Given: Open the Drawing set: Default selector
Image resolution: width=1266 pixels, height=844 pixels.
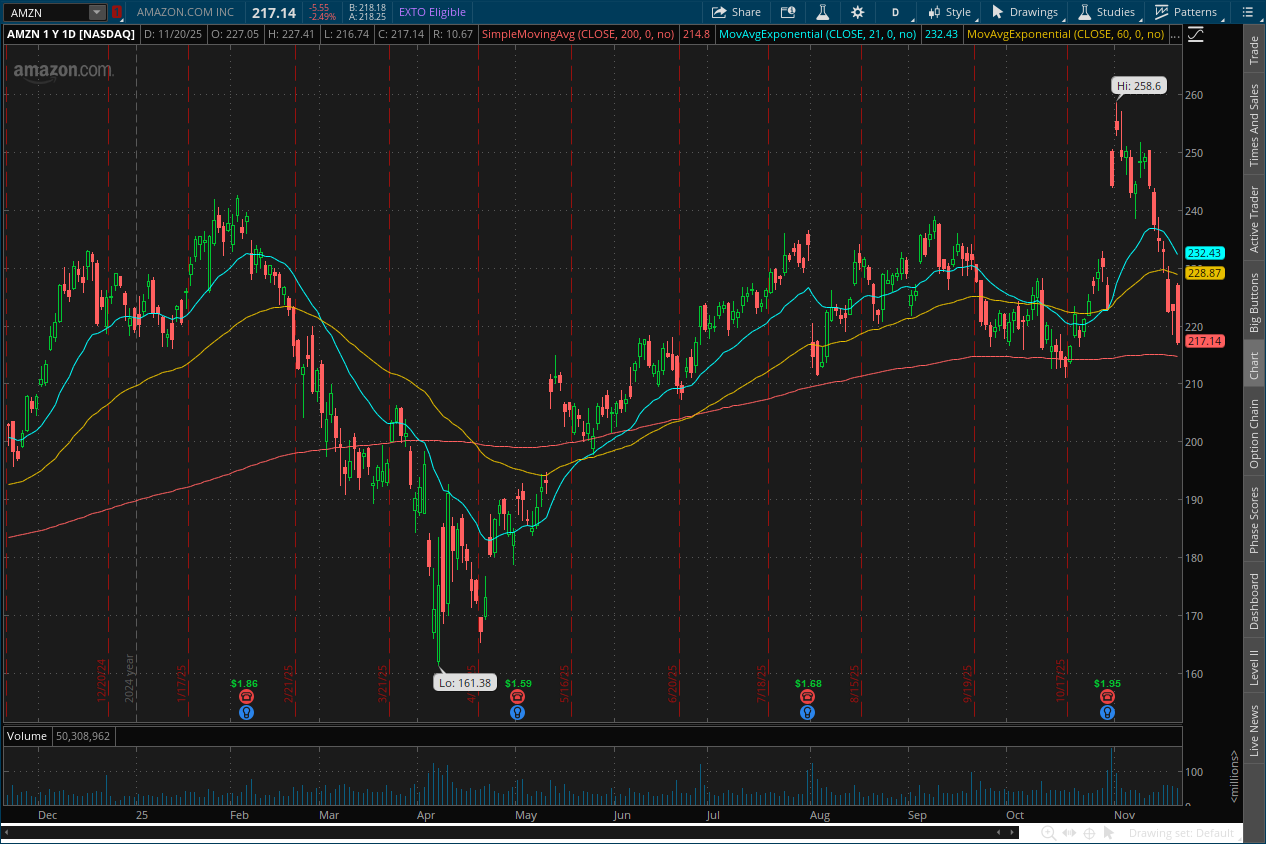Looking at the screenshot, I should [1181, 833].
